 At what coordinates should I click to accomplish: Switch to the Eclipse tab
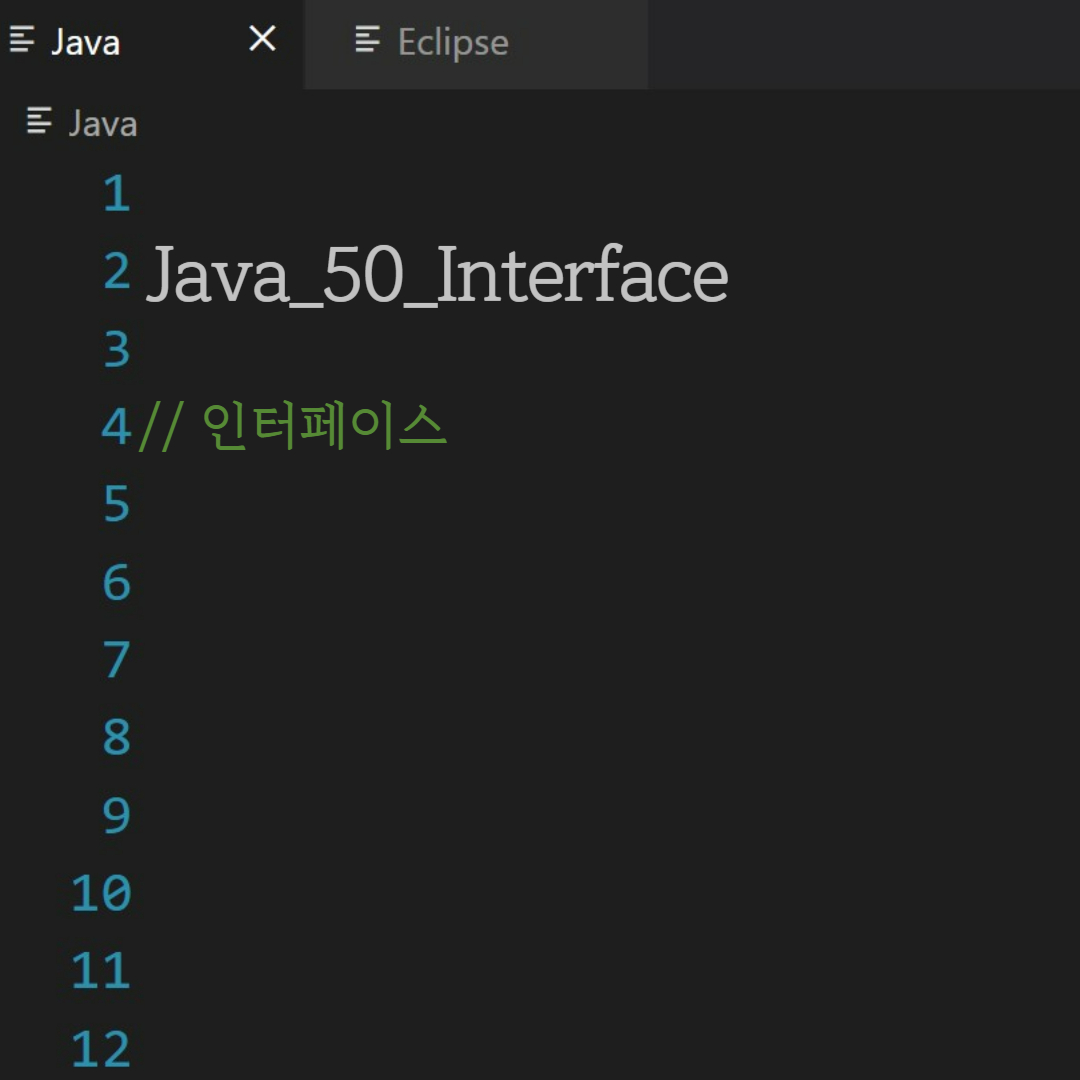[475, 43]
